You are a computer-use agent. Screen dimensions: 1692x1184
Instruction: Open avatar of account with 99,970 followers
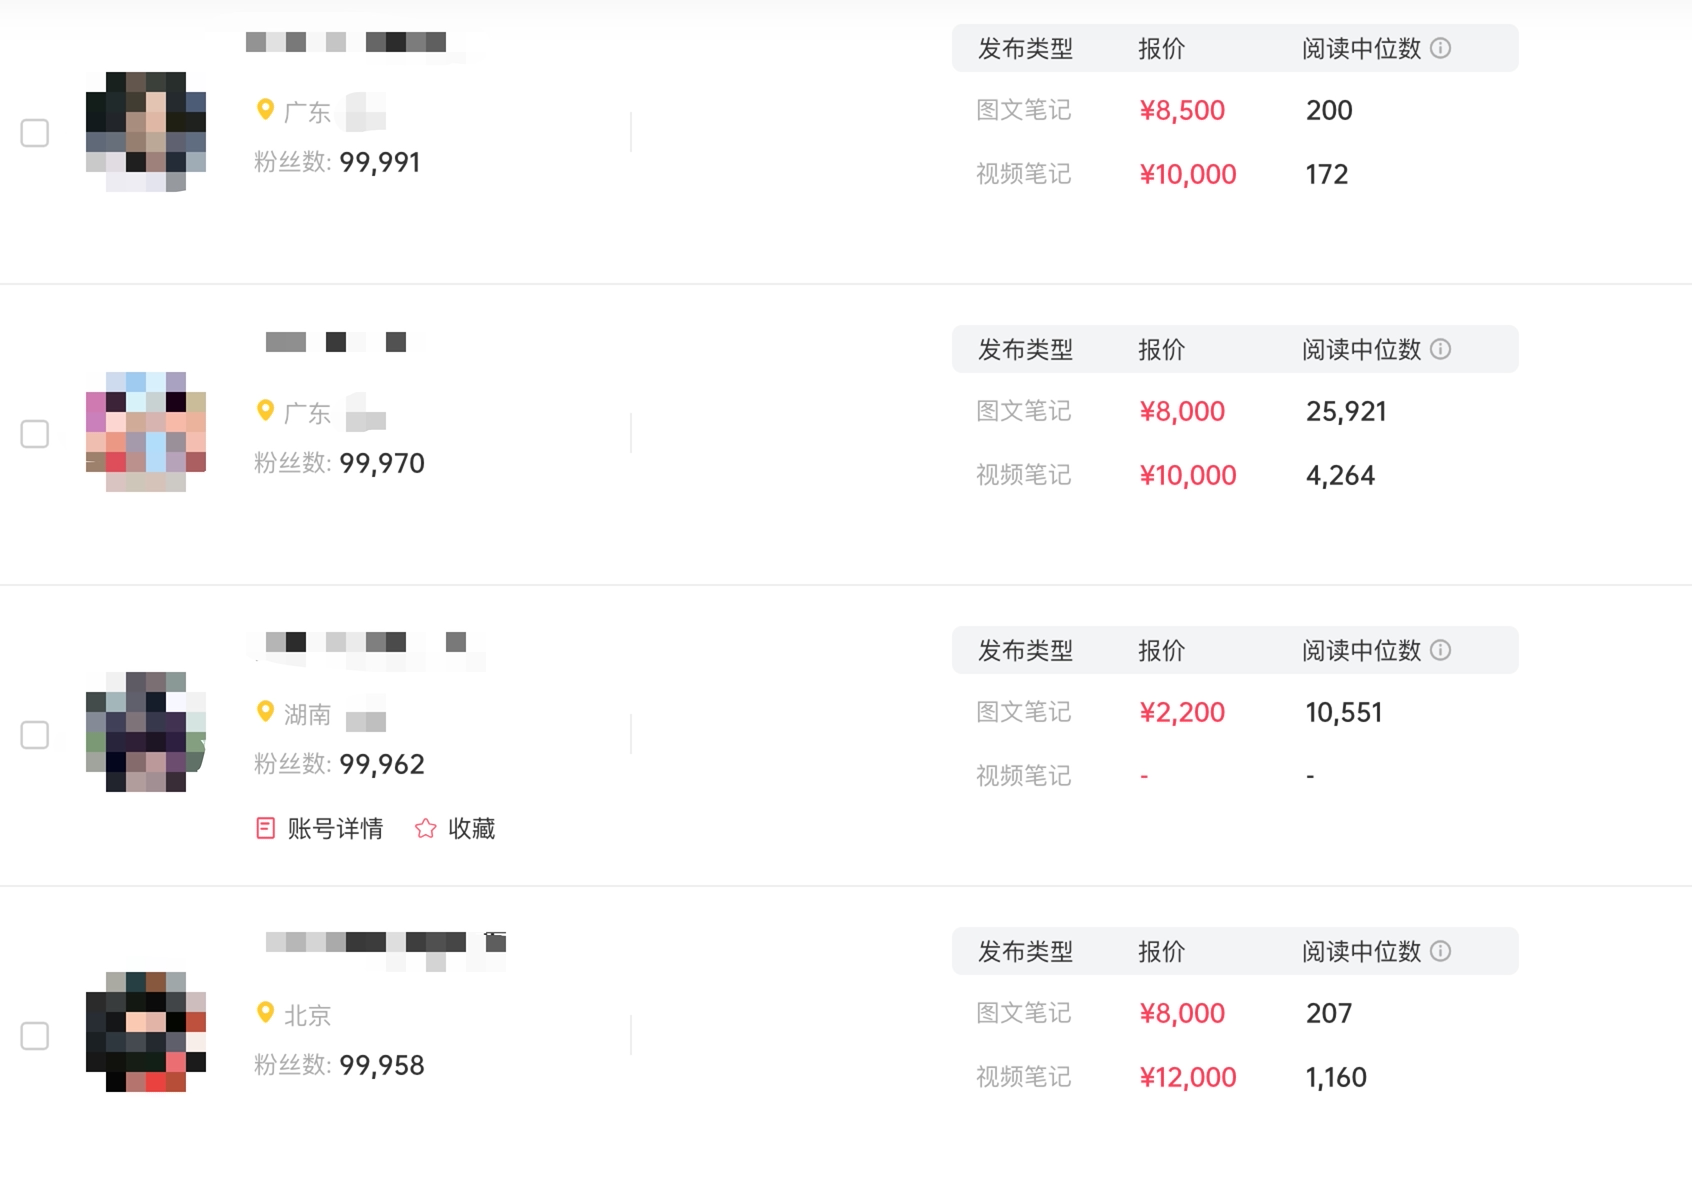[146, 432]
